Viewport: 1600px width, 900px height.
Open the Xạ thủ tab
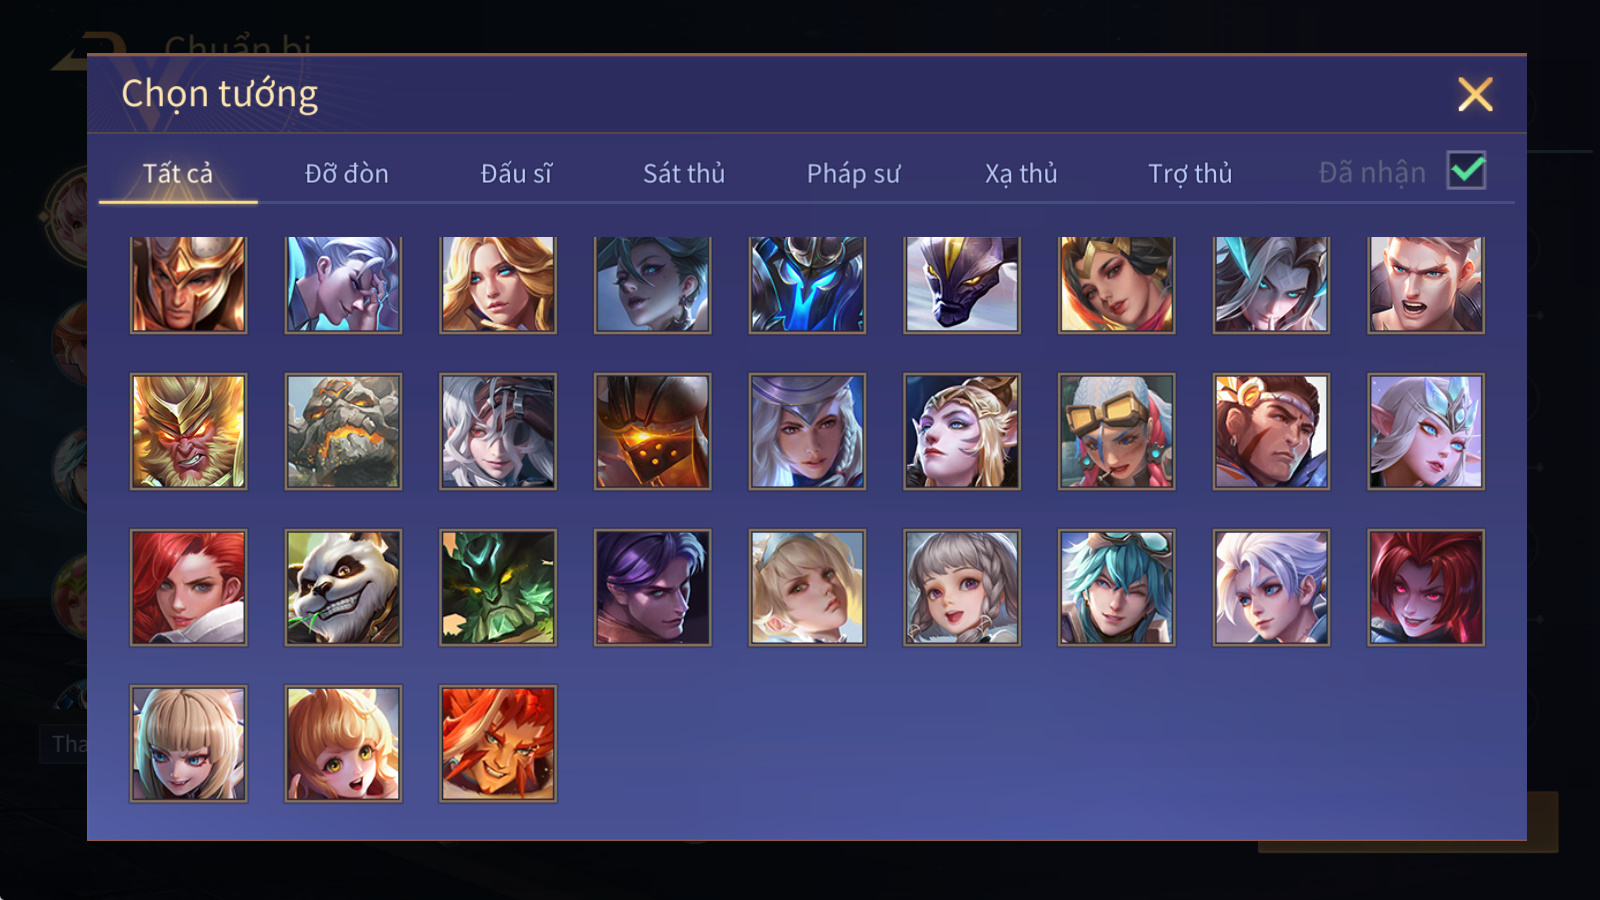(1021, 173)
